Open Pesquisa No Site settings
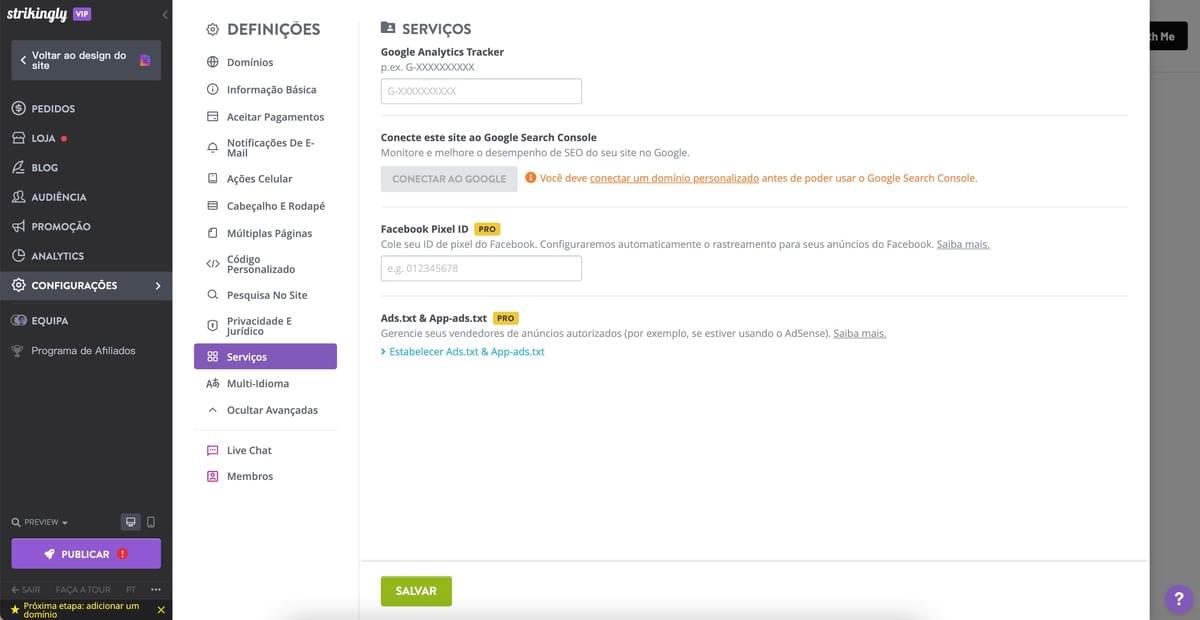Screen dimensions: 1200x620 click(265, 295)
